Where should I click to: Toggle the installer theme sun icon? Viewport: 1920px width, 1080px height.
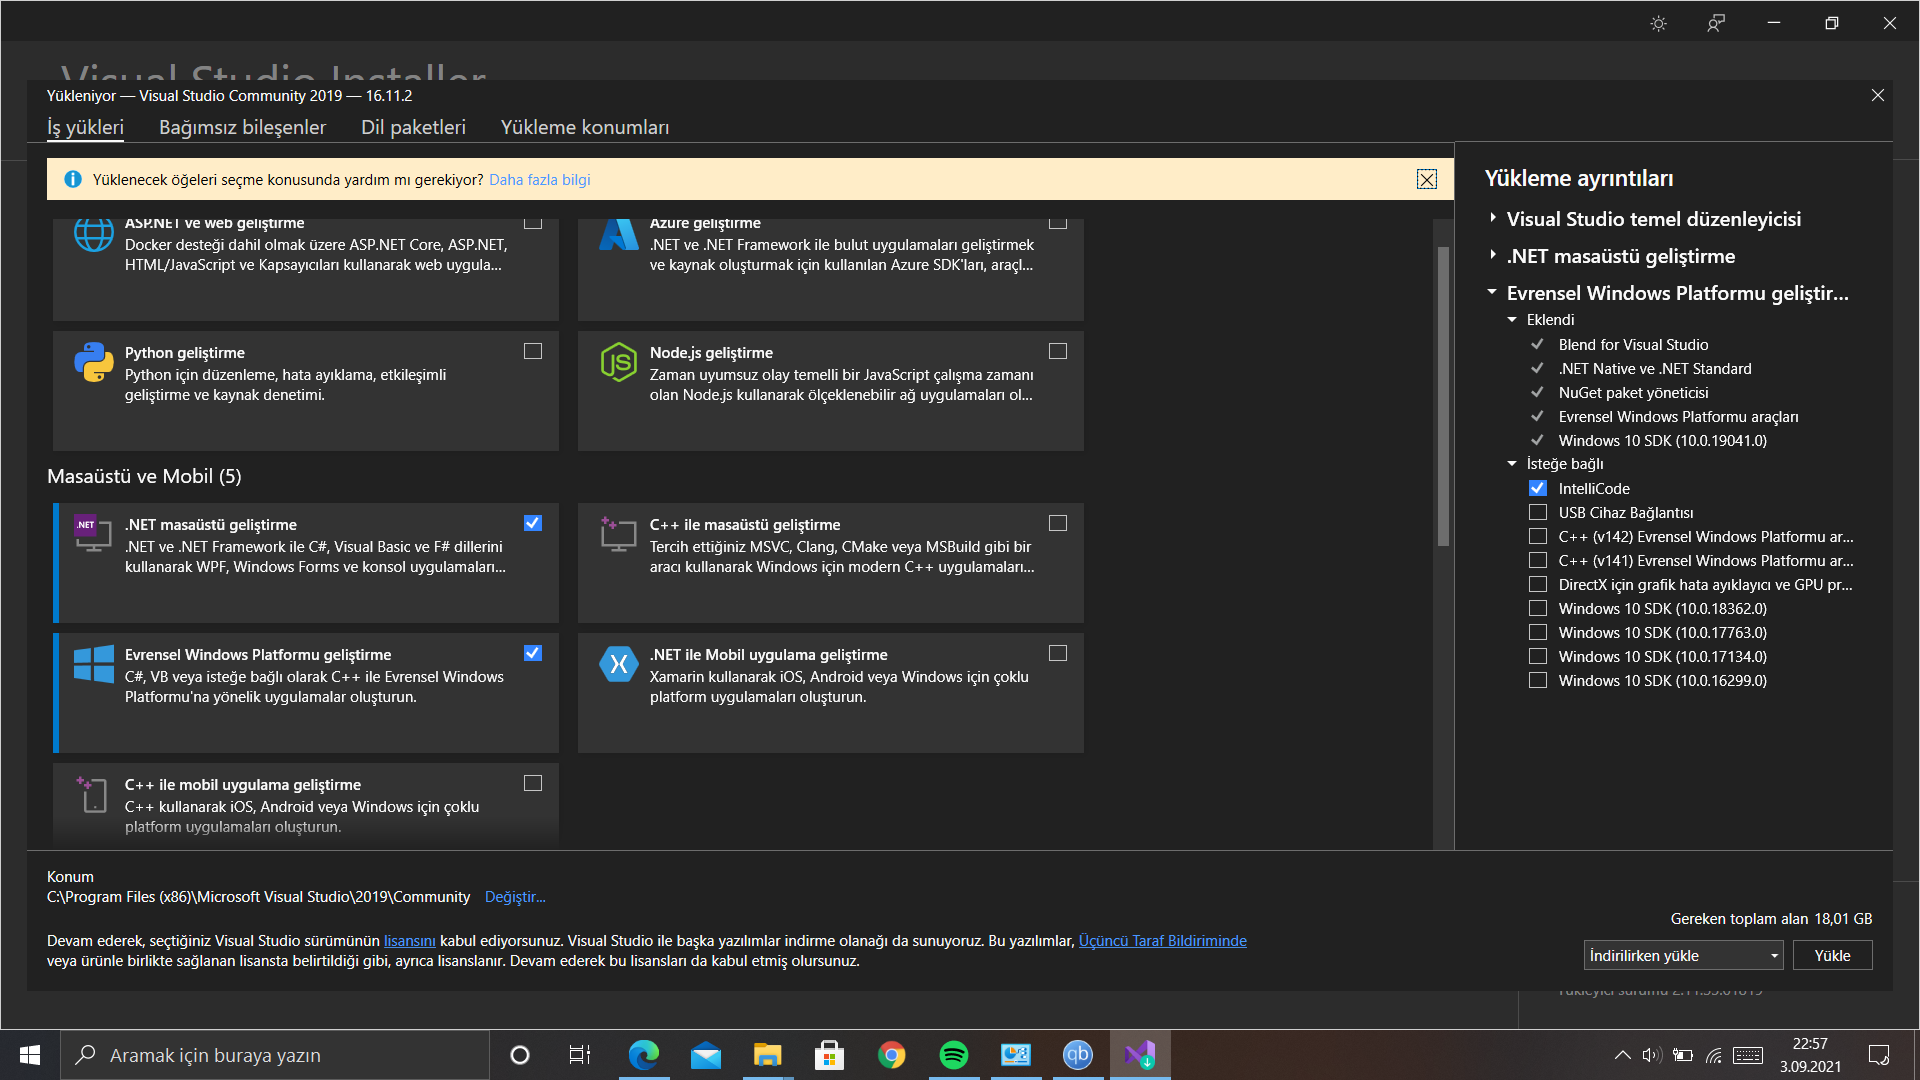tap(1658, 23)
